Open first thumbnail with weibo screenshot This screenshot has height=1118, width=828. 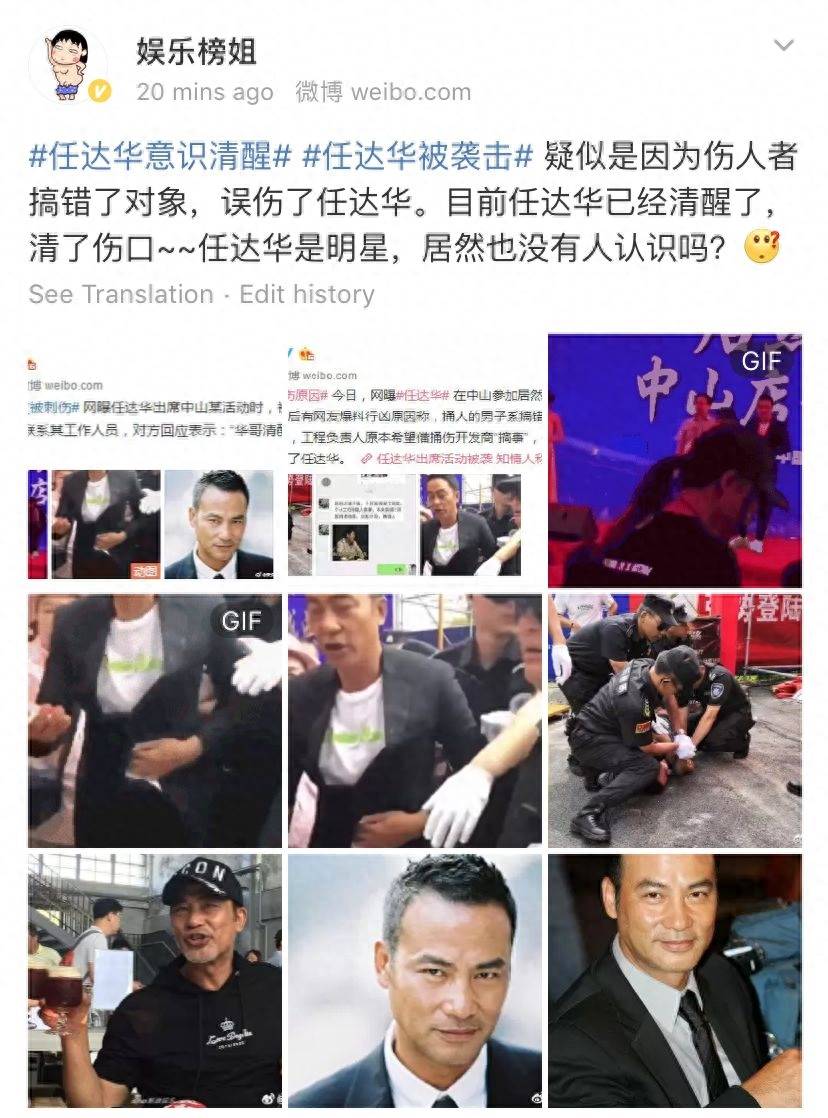(155, 461)
